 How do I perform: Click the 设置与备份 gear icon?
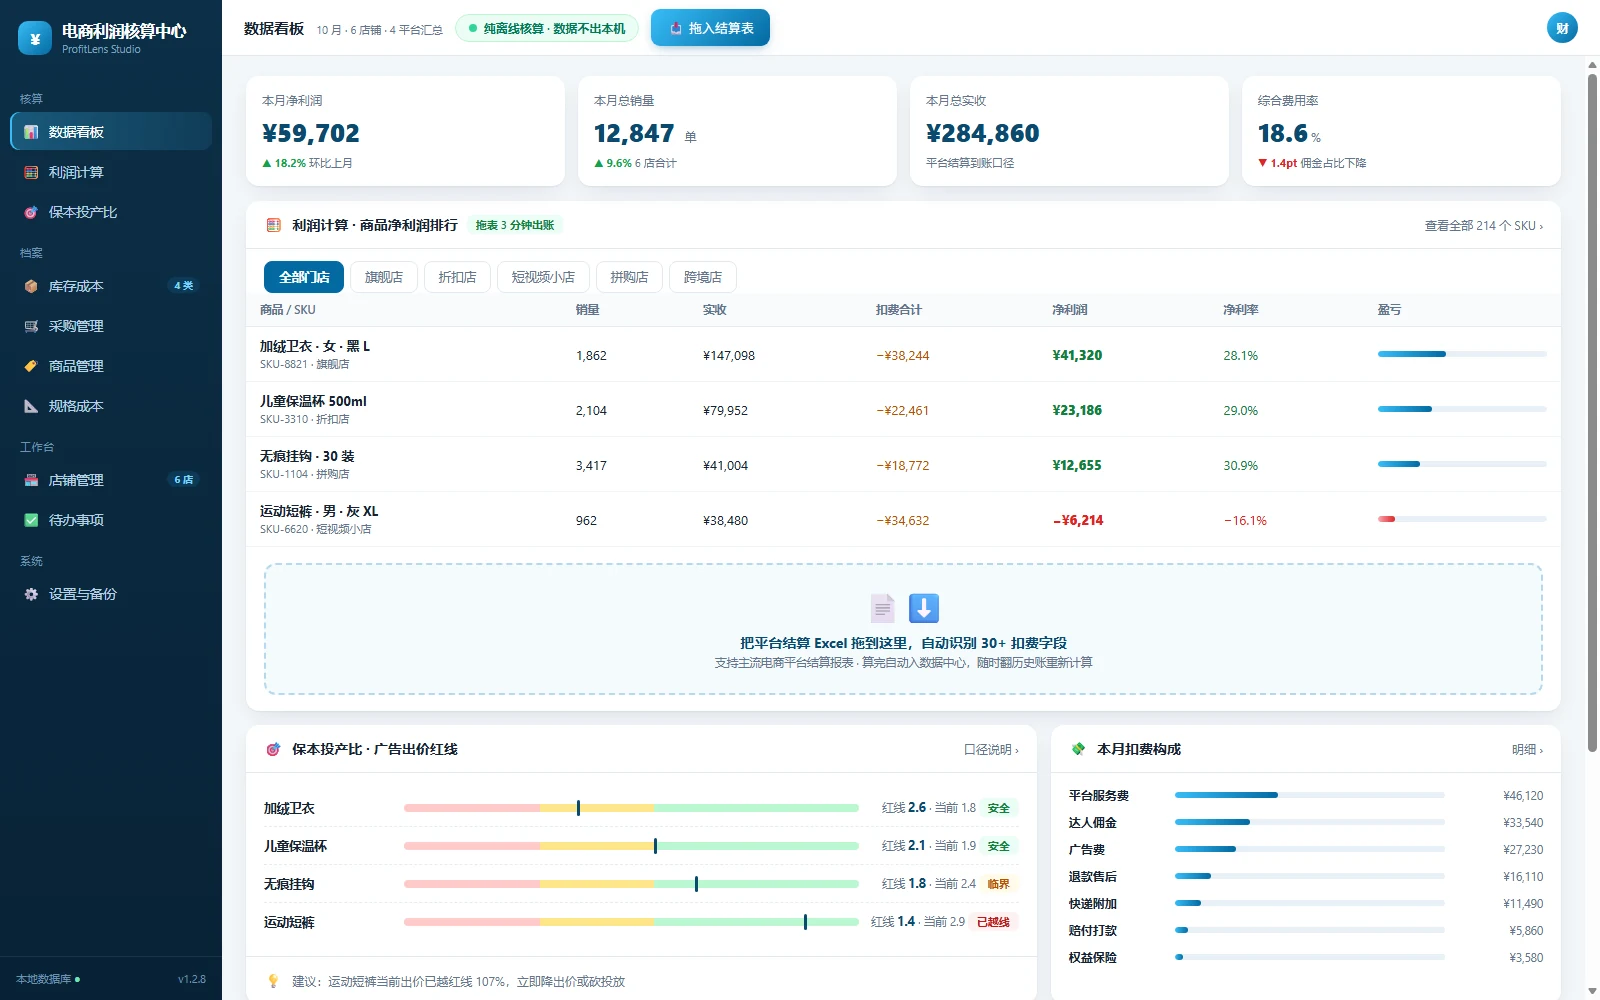[31, 594]
